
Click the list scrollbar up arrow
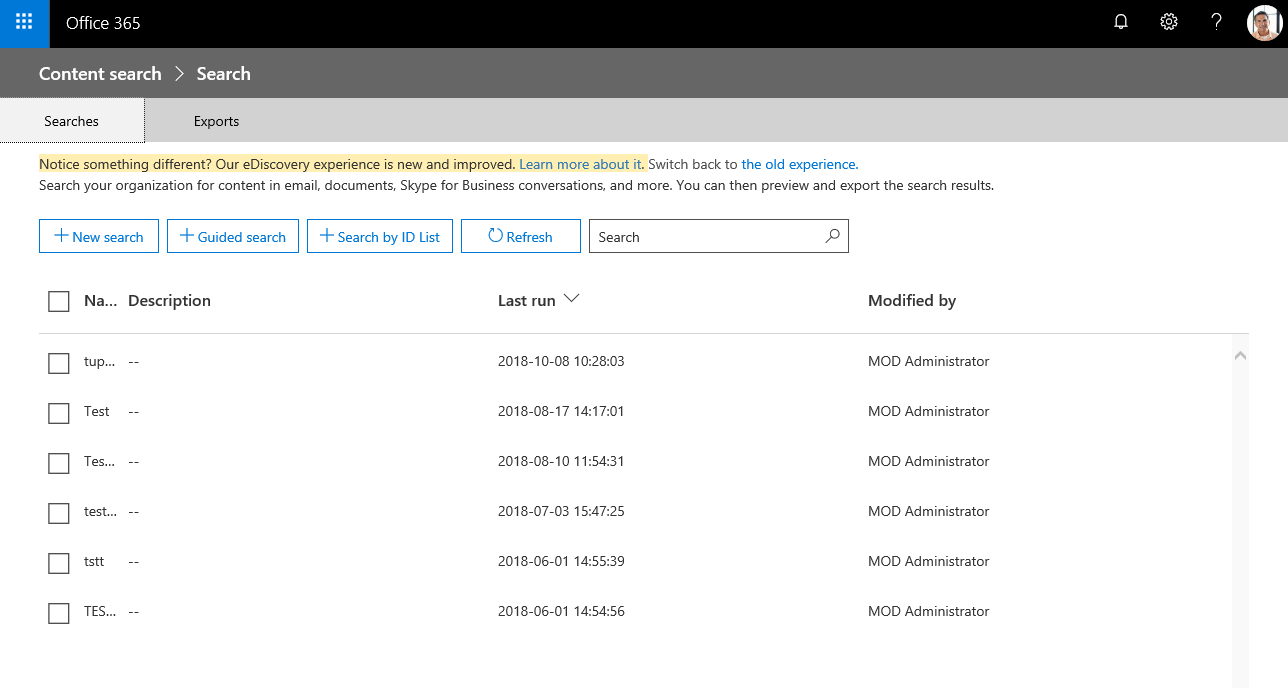[x=1240, y=355]
